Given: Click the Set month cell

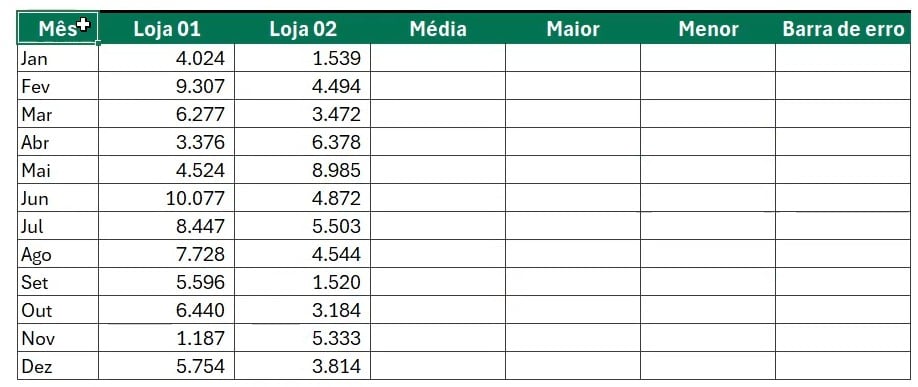Looking at the screenshot, I should [x=58, y=282].
